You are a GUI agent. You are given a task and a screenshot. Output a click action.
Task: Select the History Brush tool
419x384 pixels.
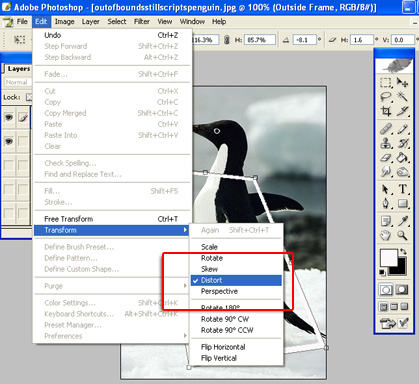coord(402,143)
